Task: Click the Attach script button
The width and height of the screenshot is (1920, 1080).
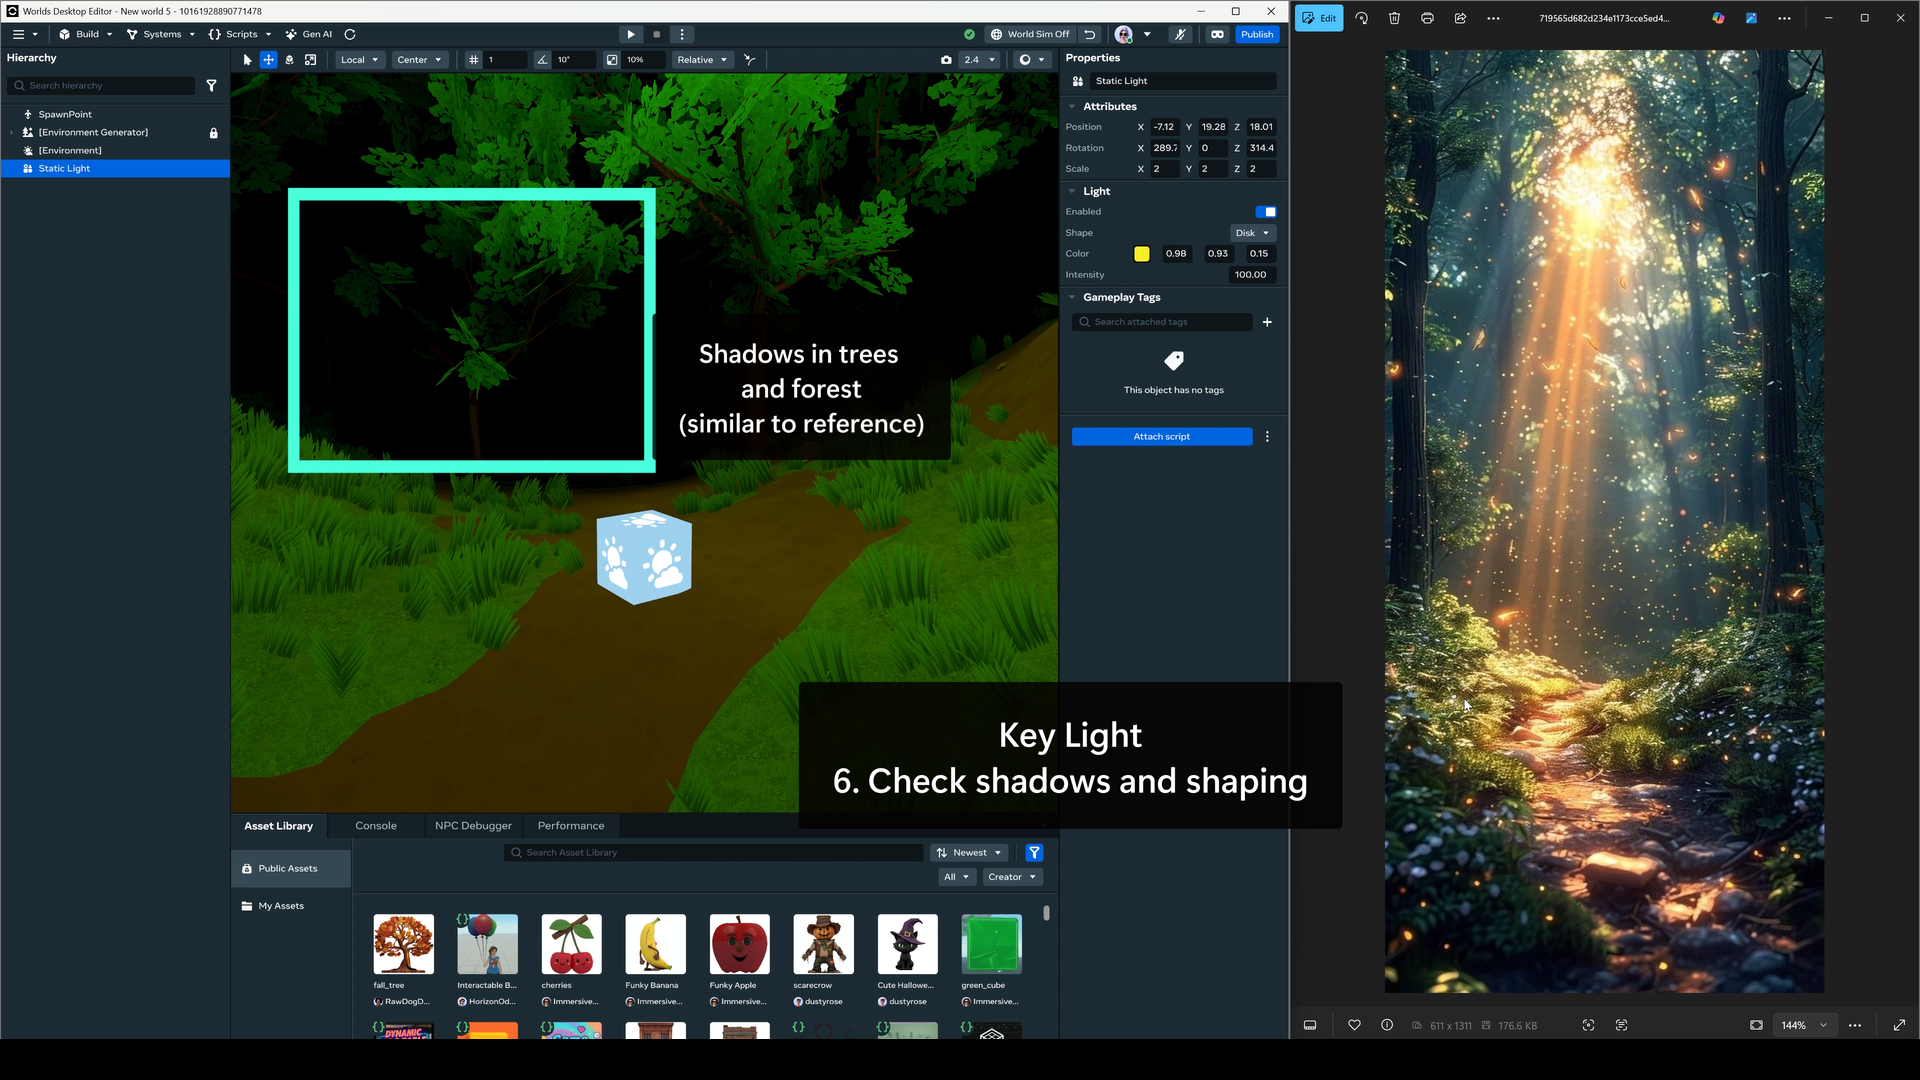Action: pyautogui.click(x=1161, y=437)
